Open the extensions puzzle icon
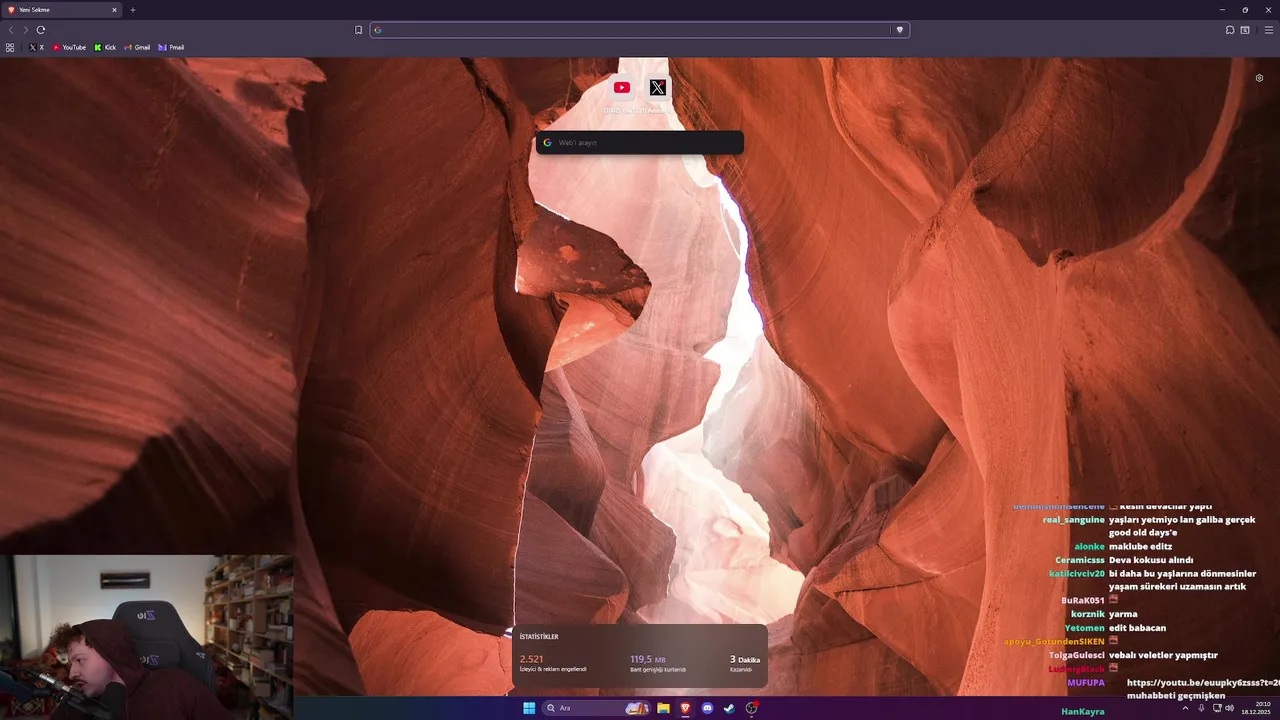1280x720 pixels. 1230,30
